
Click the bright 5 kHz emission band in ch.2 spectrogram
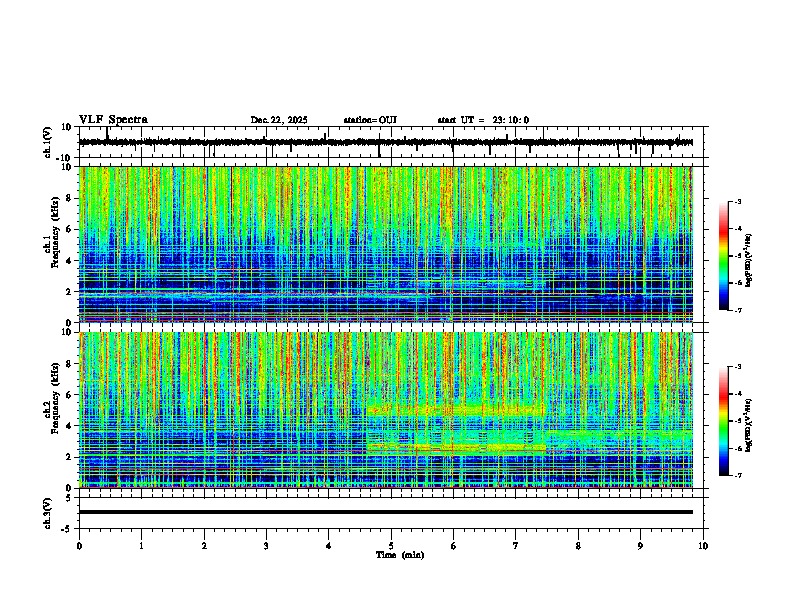[456, 410]
